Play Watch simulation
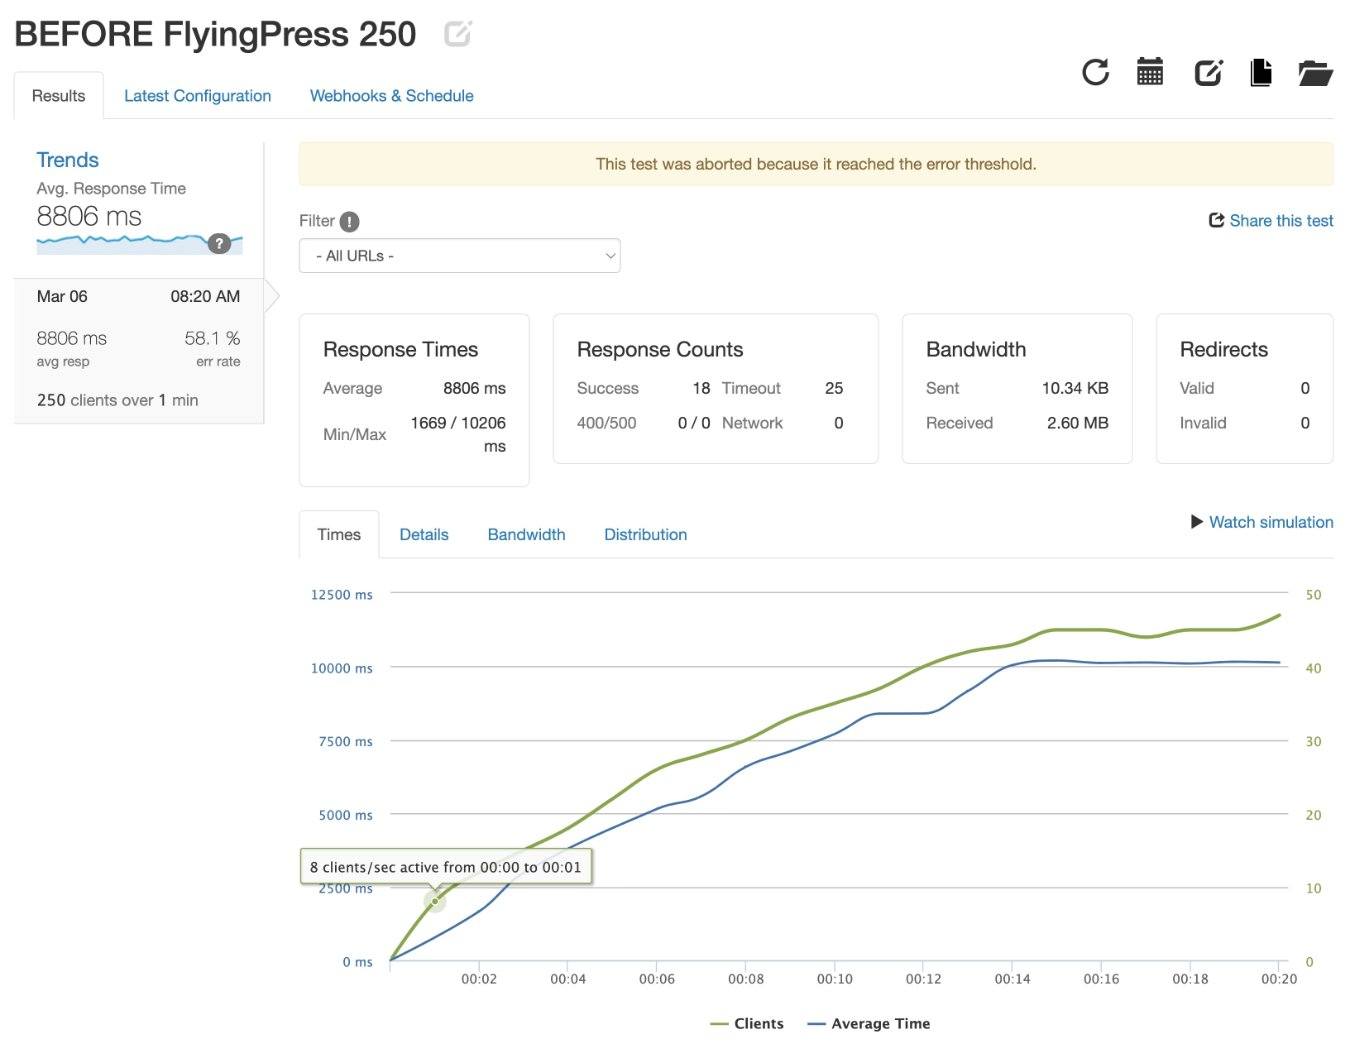The height and width of the screenshot is (1043, 1350). pyautogui.click(x=1262, y=522)
